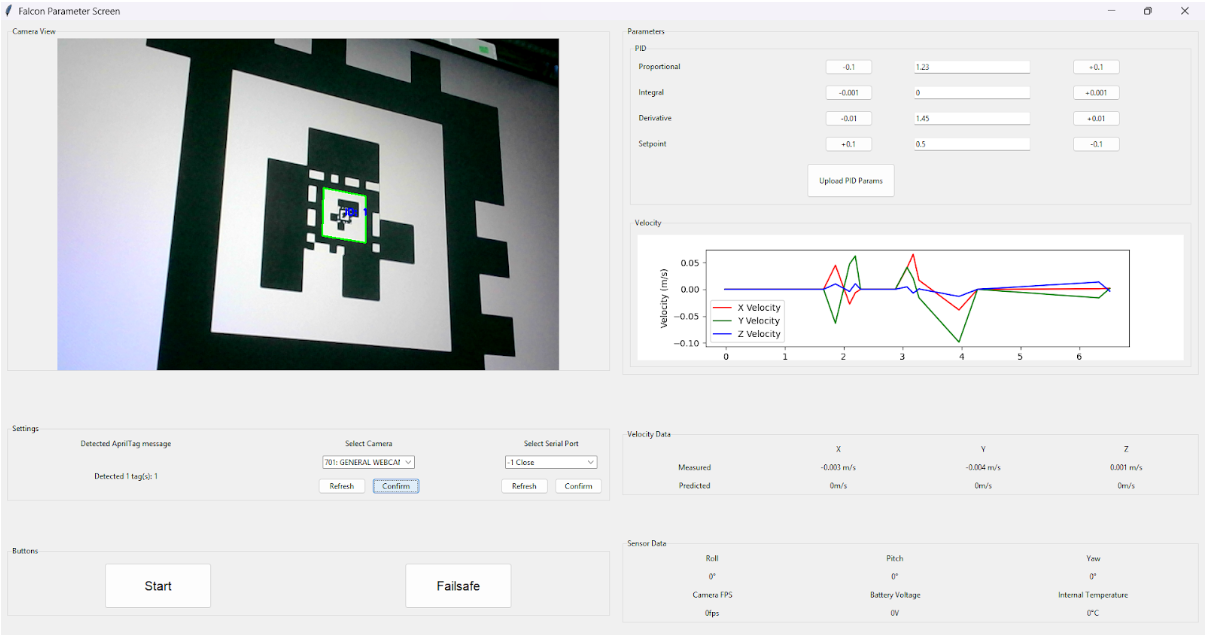The image size is (1207, 635).
Task: Confirm the selected camera
Action: pos(396,486)
